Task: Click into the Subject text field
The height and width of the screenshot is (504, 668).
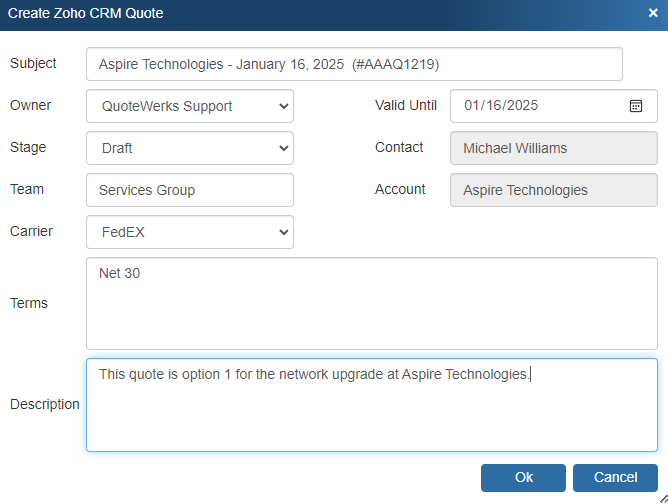Action: click(354, 64)
